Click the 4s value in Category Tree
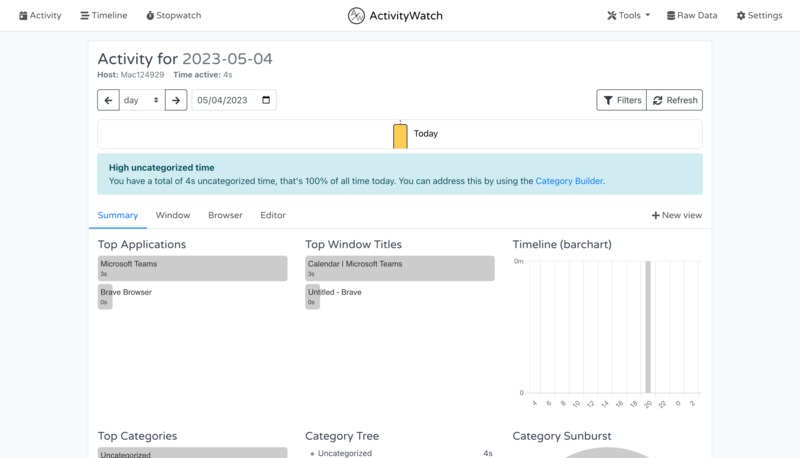This screenshot has width=800, height=458. click(x=488, y=453)
